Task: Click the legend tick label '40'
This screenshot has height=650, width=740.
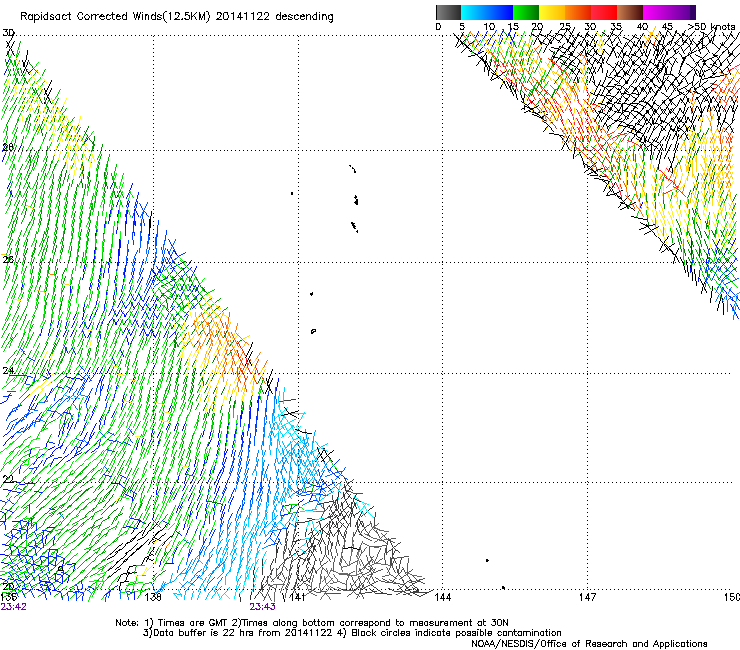Action: [642, 26]
